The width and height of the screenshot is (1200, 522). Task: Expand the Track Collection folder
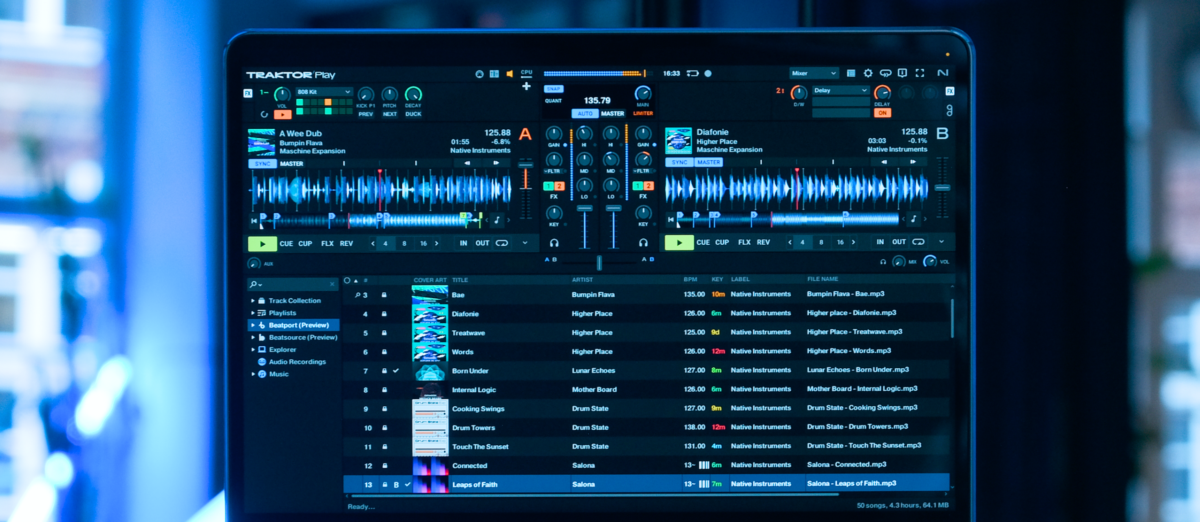click(x=253, y=300)
